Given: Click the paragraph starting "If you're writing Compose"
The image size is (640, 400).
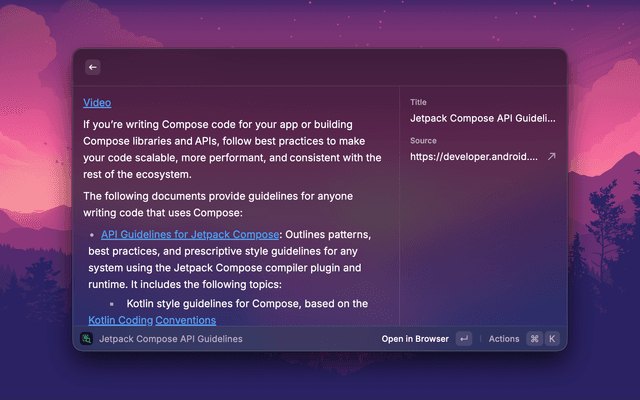Looking at the screenshot, I should click(232, 149).
